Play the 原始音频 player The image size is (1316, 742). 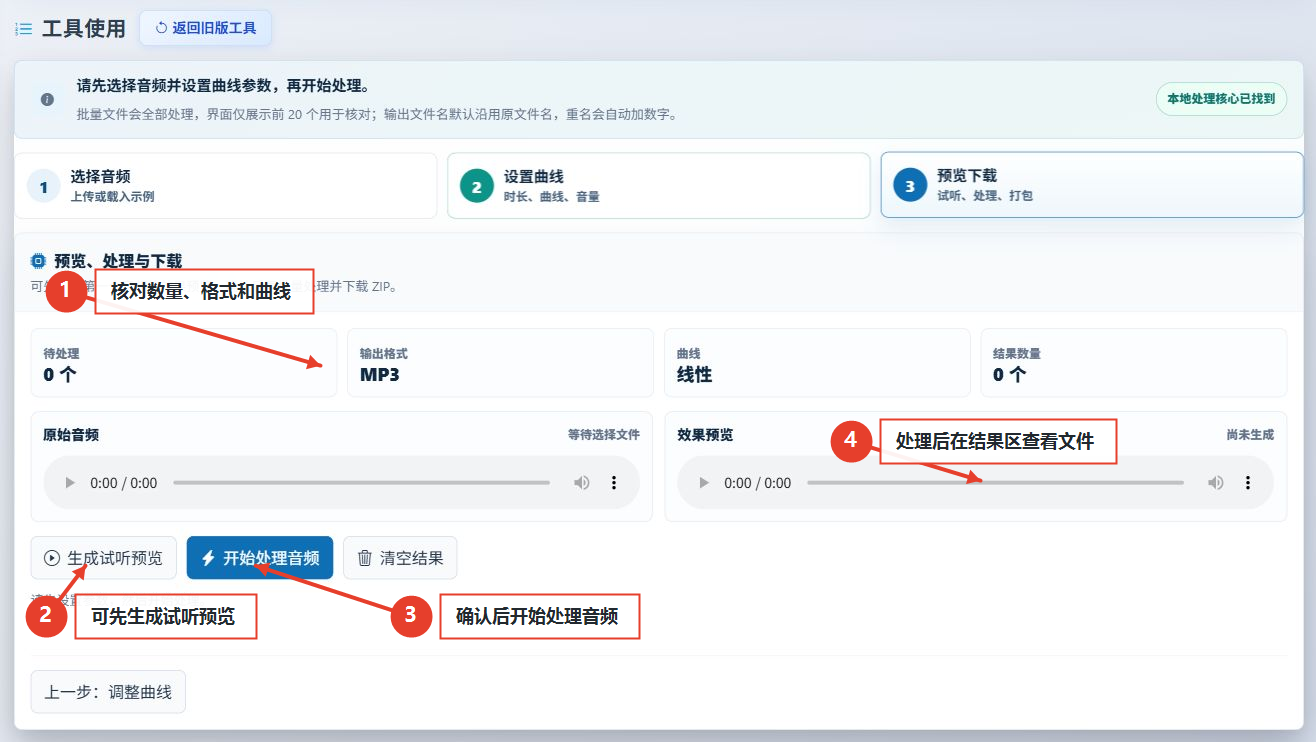click(69, 483)
